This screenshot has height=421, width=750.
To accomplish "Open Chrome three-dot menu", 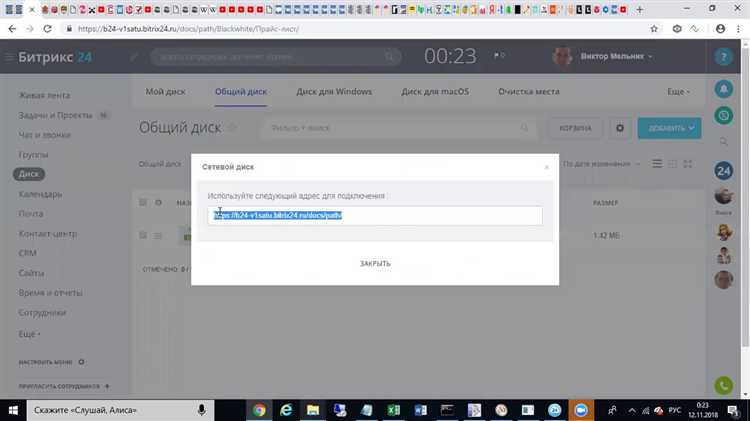I will pyautogui.click(x=738, y=29).
